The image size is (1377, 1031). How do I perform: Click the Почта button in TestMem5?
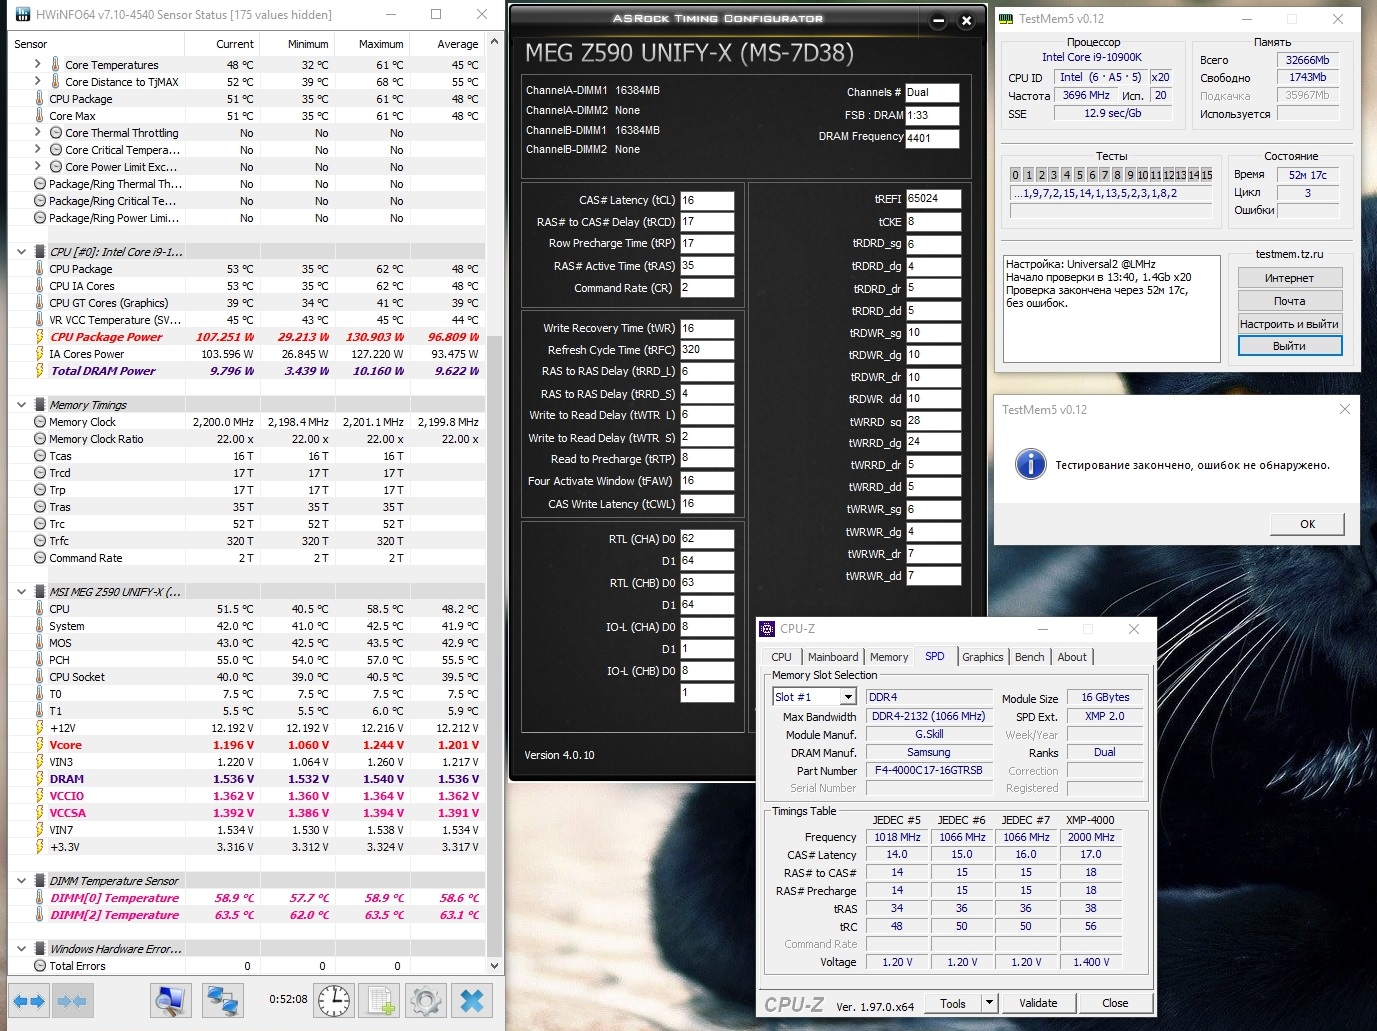pos(1289,301)
